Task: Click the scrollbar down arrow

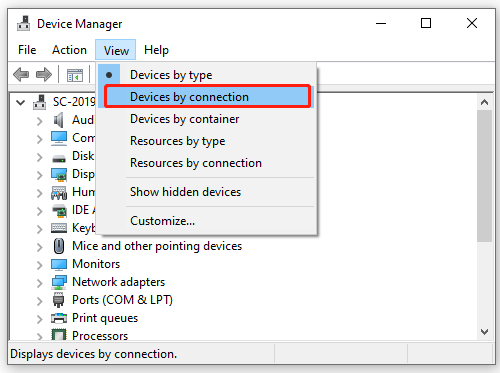Action: (x=485, y=332)
